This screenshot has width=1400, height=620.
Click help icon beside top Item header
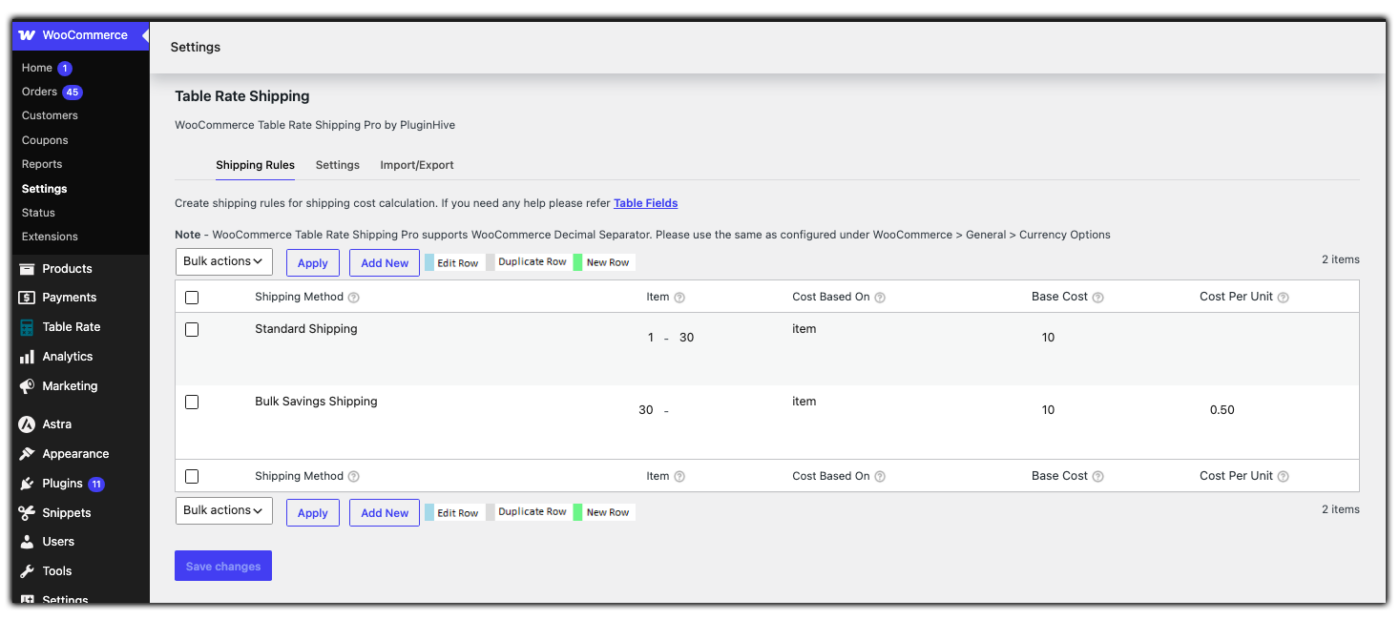click(679, 297)
